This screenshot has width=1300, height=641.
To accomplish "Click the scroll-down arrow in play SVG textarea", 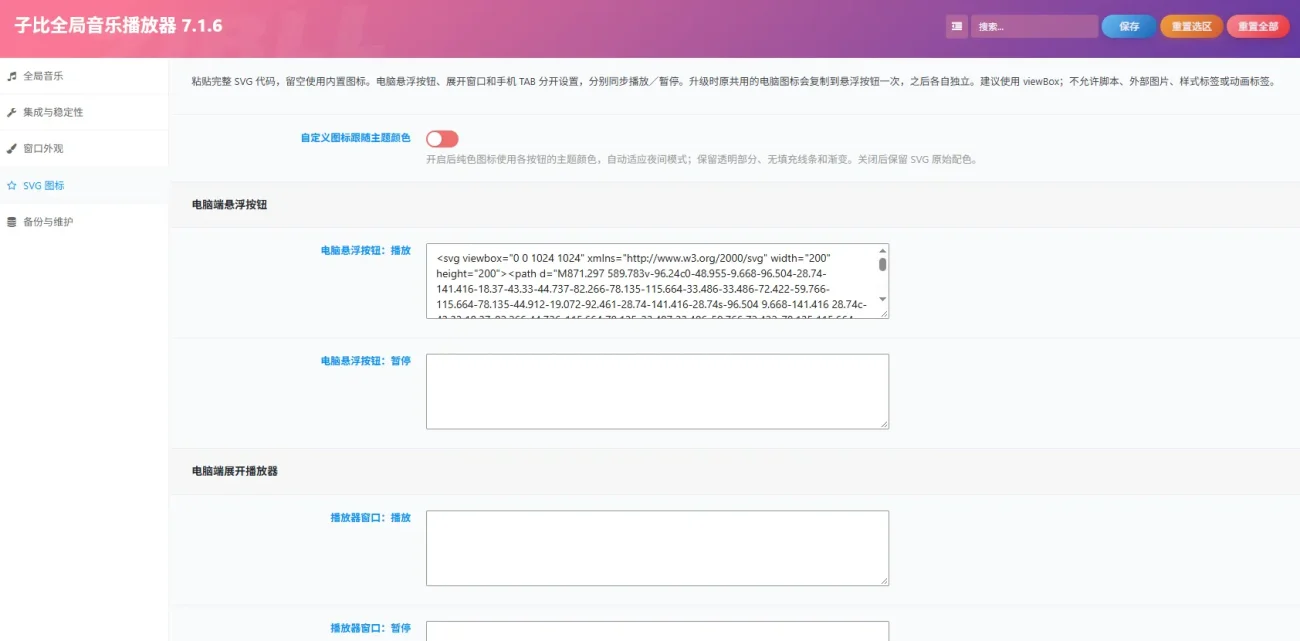I will [x=882, y=299].
